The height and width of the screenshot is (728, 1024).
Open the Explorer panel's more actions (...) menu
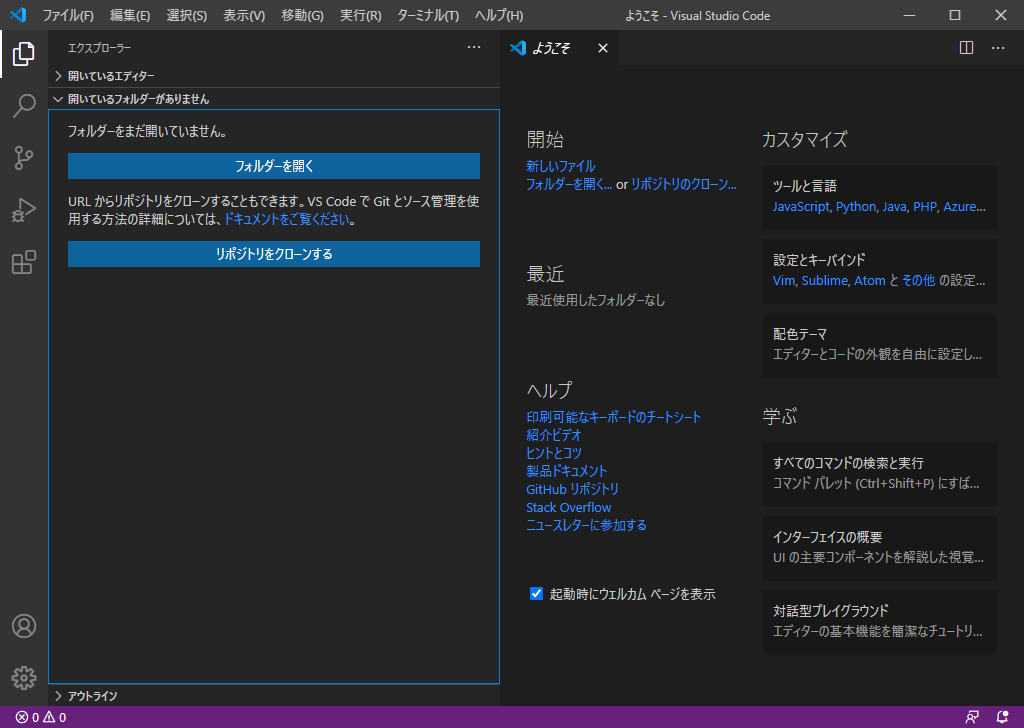pyautogui.click(x=473, y=47)
